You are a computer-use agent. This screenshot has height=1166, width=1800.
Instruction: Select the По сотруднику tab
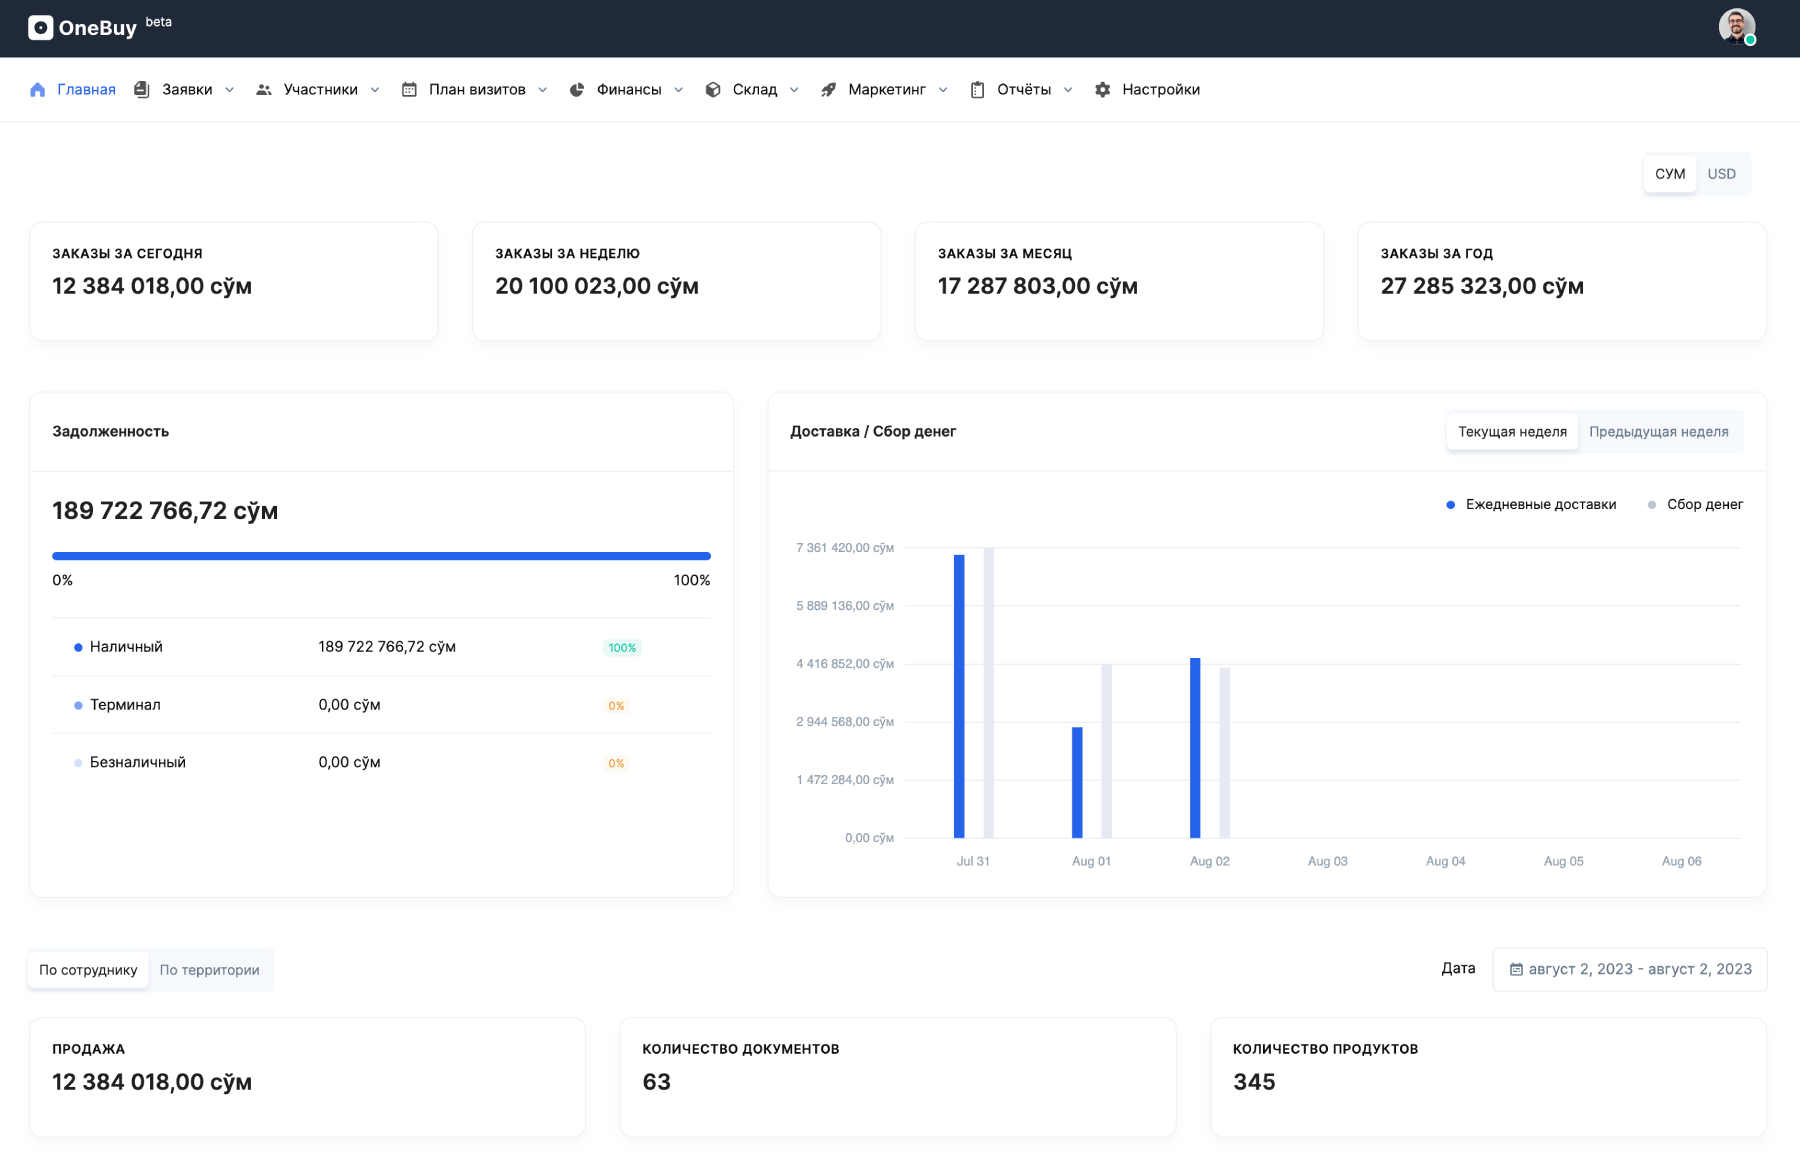tap(88, 970)
